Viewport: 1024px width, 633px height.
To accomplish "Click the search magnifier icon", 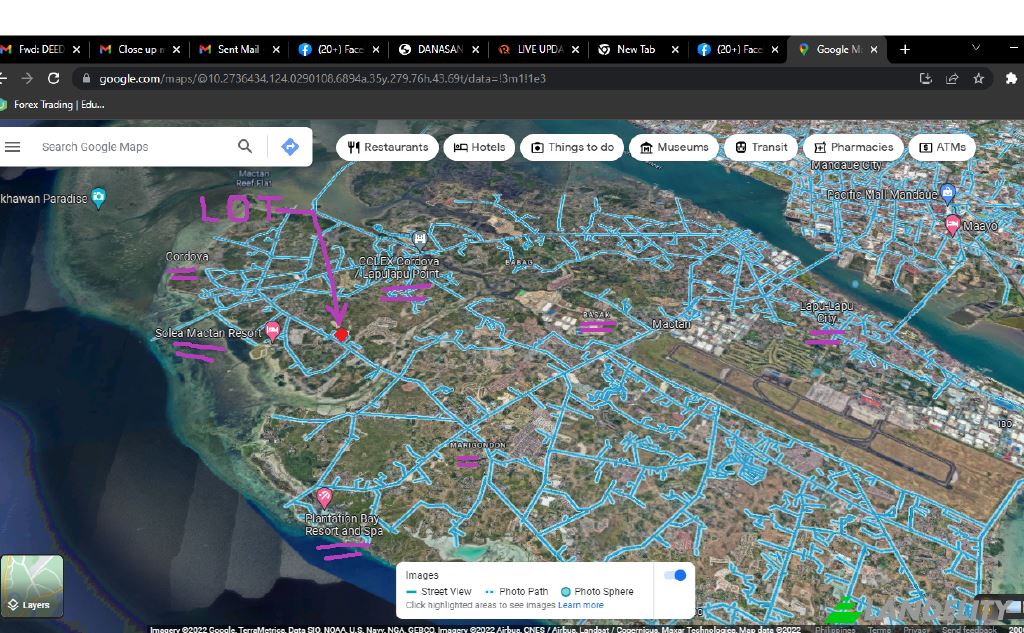I will tap(245, 147).
